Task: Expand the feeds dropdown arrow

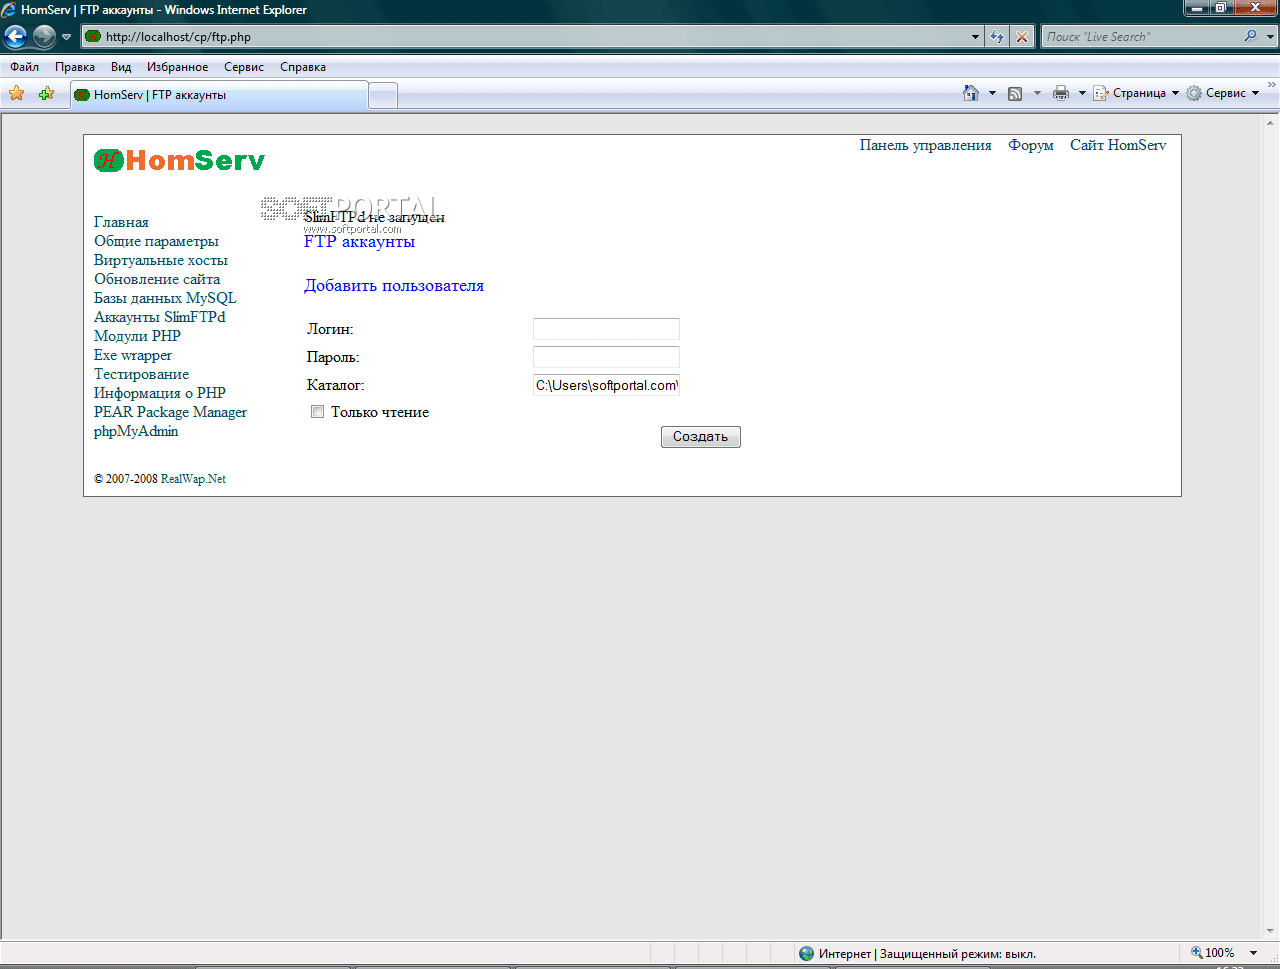Action: (1037, 93)
